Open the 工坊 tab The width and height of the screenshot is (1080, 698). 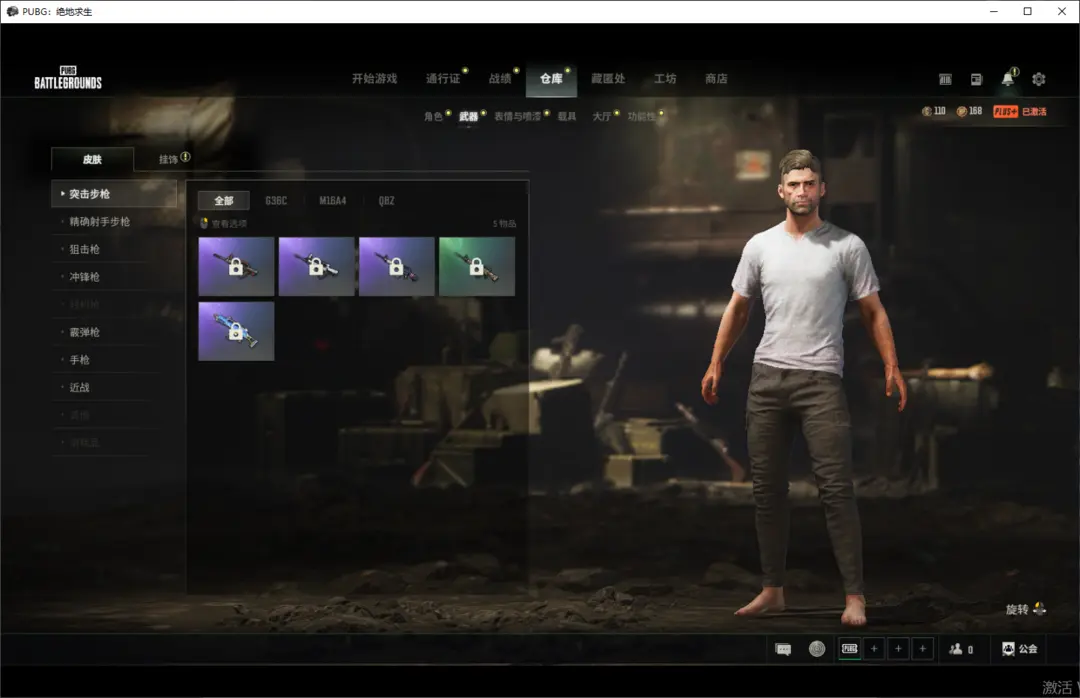(665, 79)
